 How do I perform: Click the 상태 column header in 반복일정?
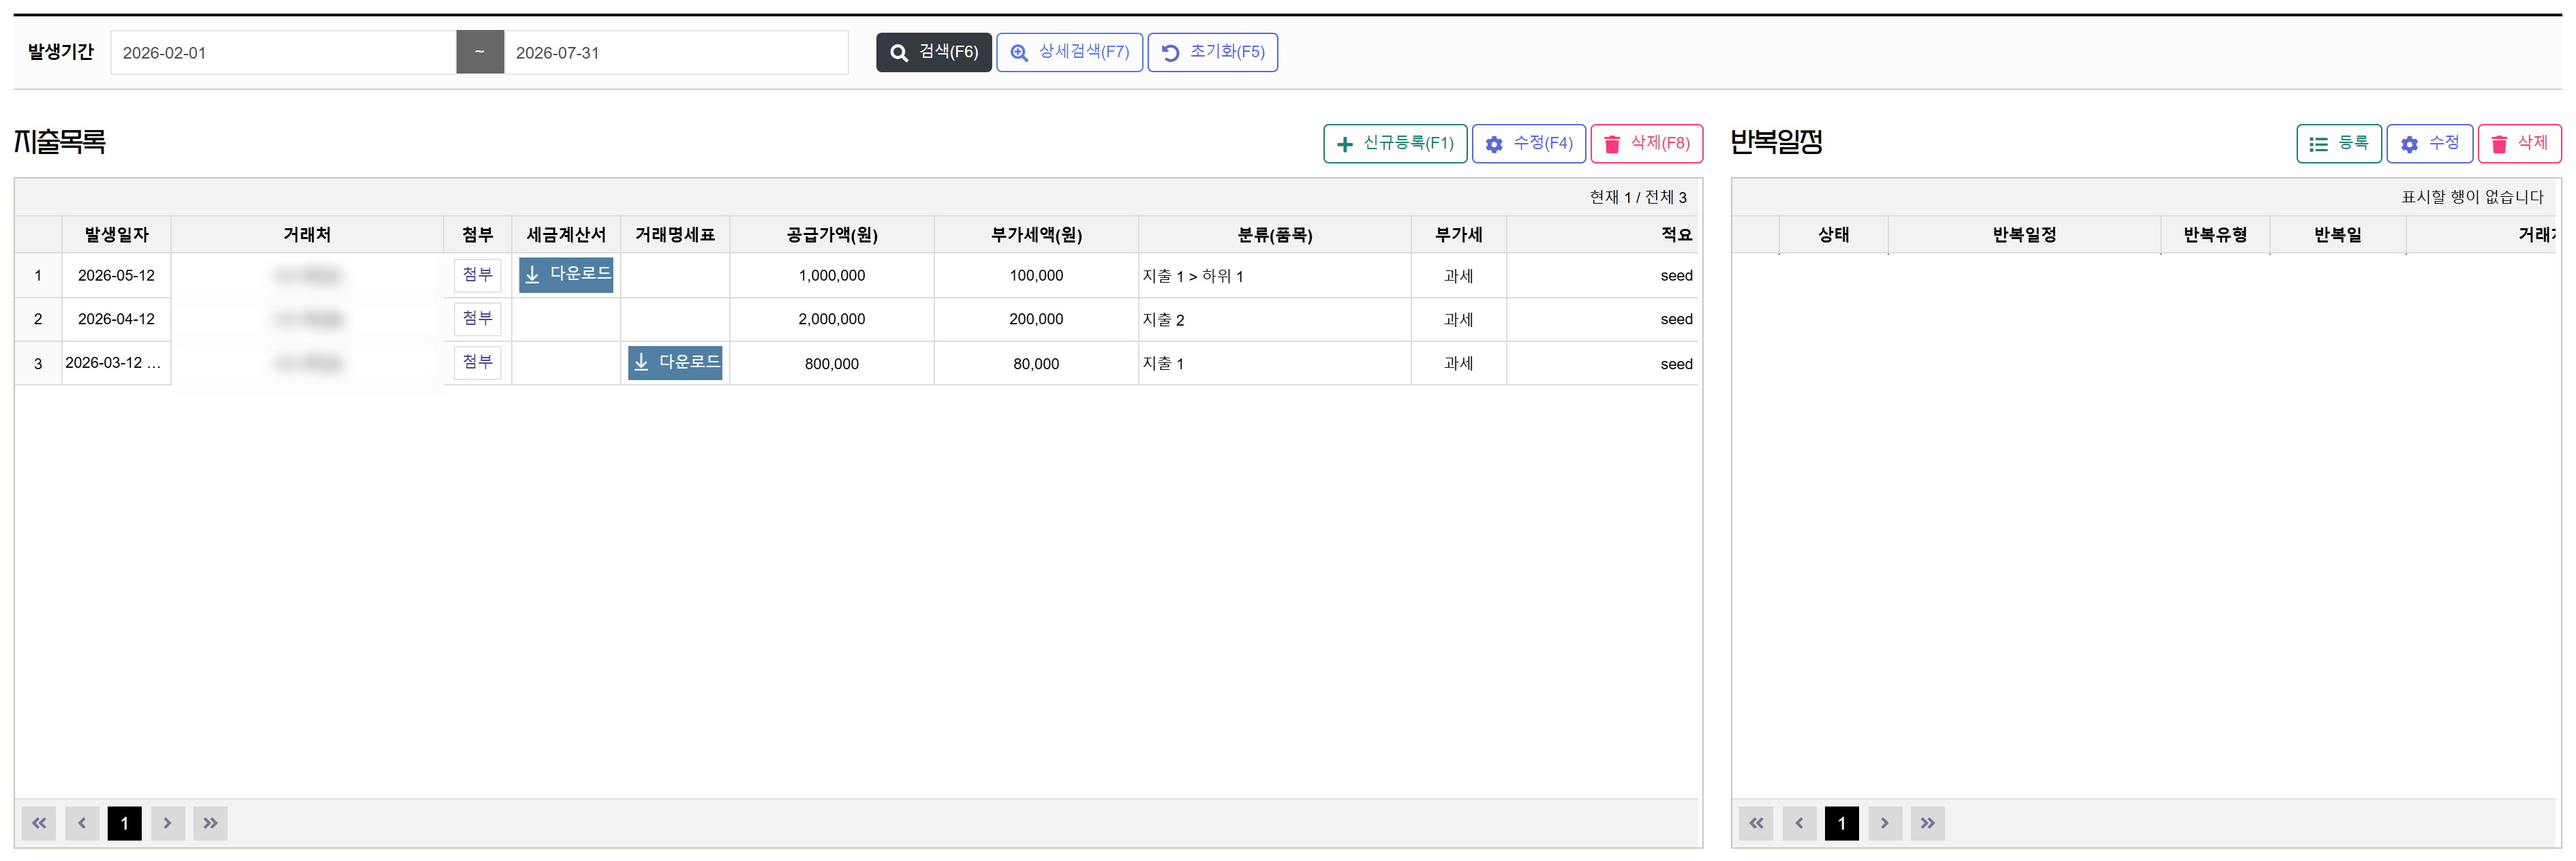click(1834, 235)
